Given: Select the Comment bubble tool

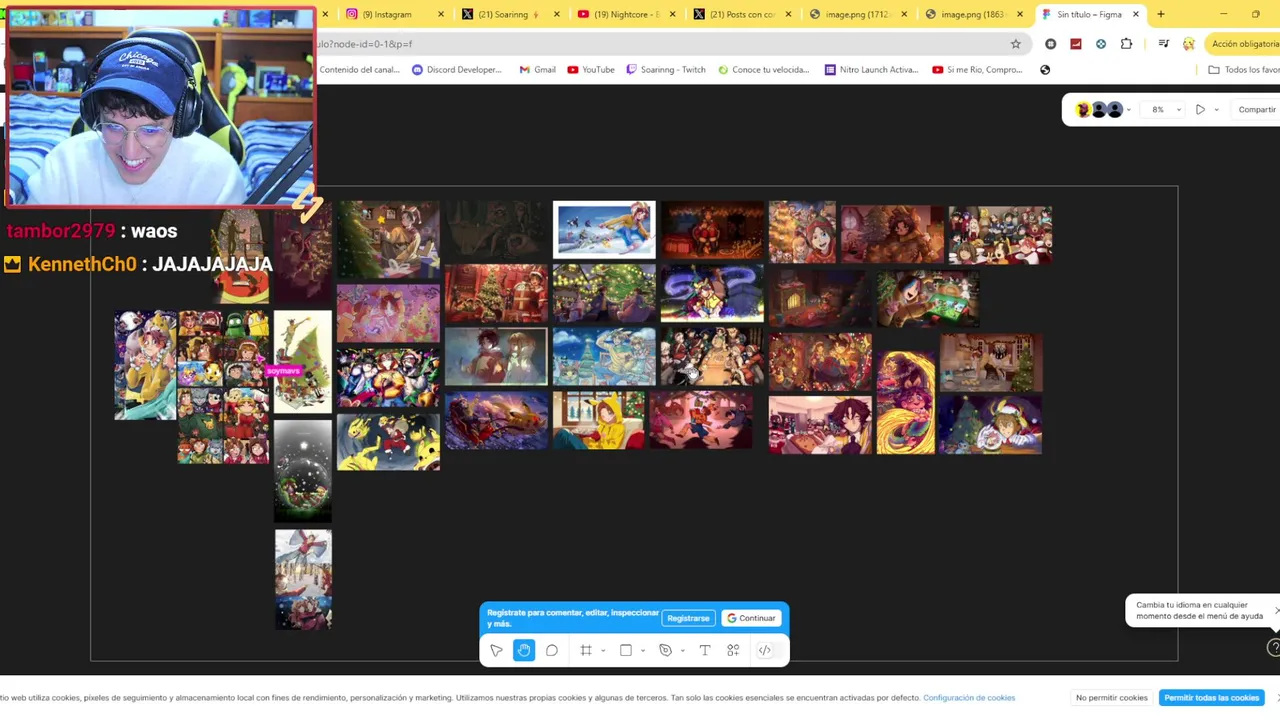Looking at the screenshot, I should click(552, 650).
